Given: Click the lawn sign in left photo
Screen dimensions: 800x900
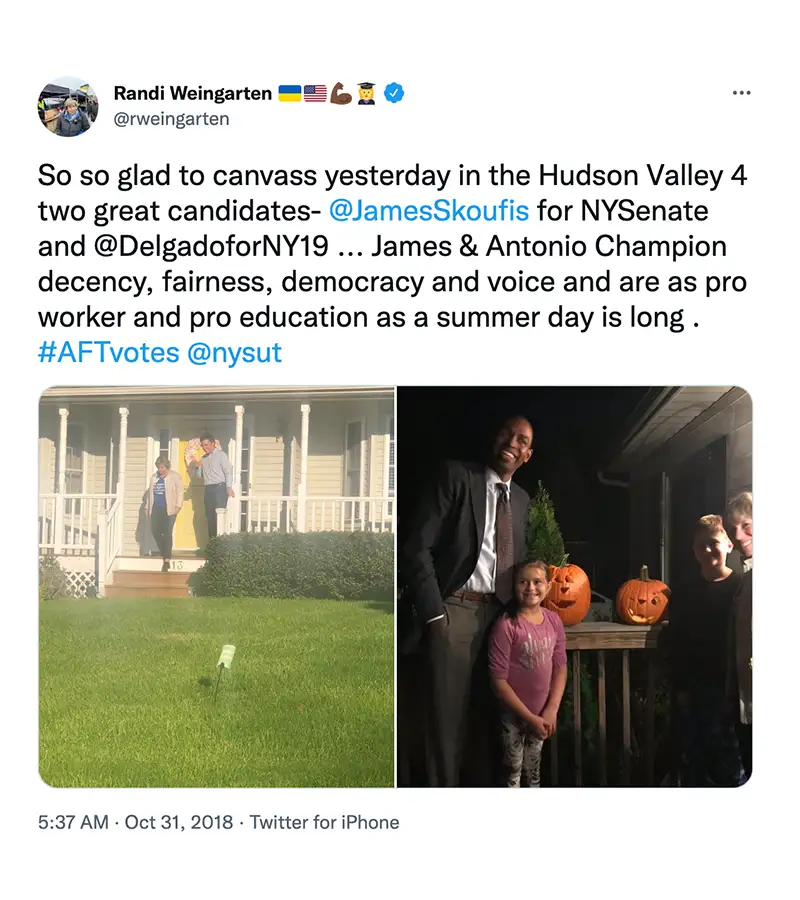Looking at the screenshot, I should click(x=227, y=655).
